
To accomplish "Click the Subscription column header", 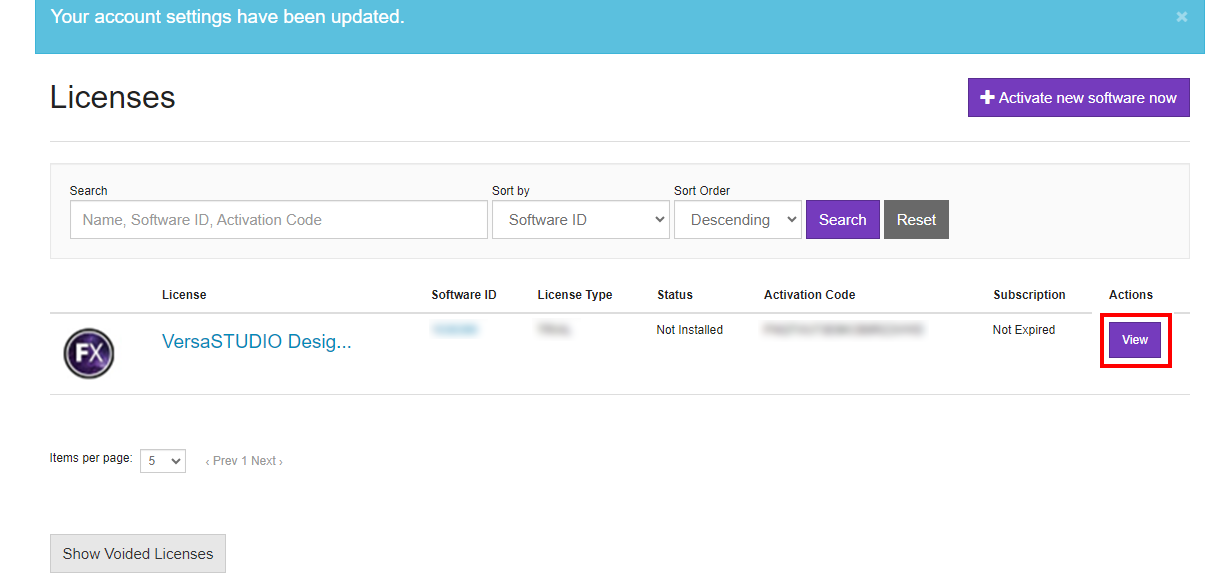I will pyautogui.click(x=1029, y=295).
